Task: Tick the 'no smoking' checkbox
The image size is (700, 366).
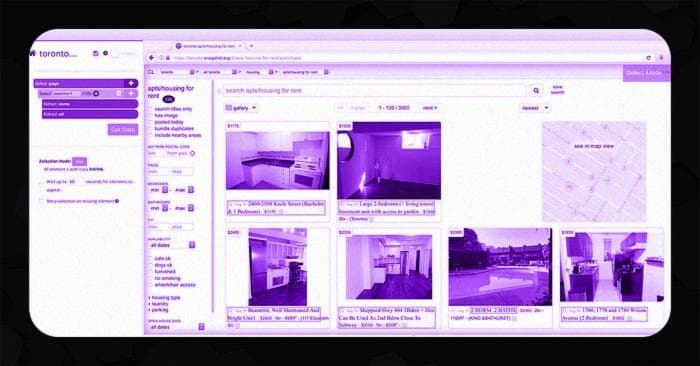Action: pos(150,278)
